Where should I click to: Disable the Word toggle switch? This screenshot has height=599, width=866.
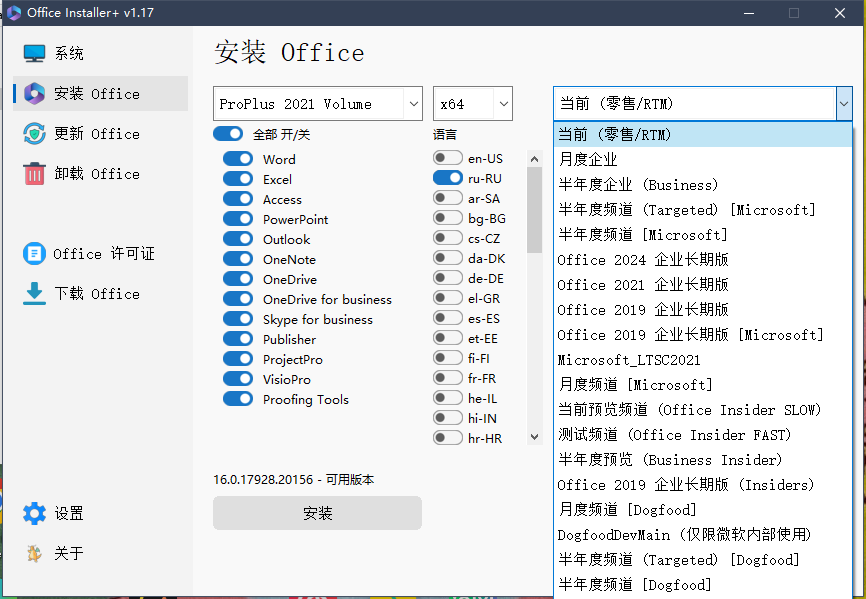click(238, 159)
